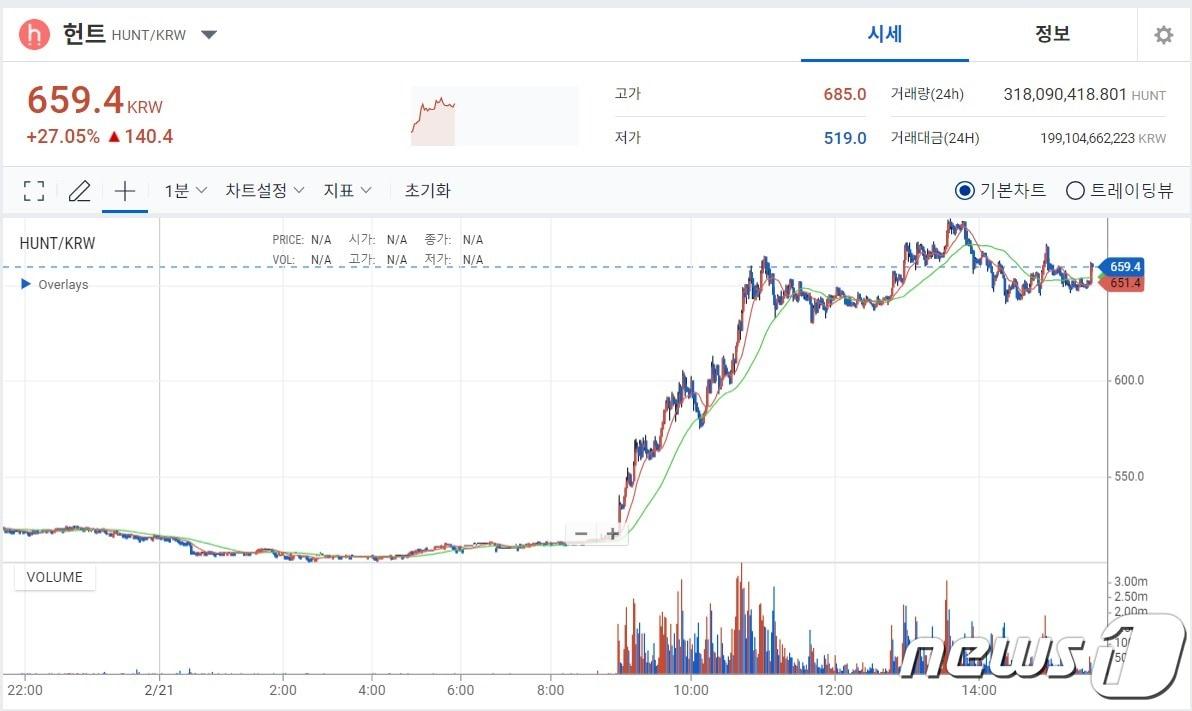1192x711 pixels.
Task: Select the 트레이딩뷰 radio button
Action: (x=1075, y=190)
